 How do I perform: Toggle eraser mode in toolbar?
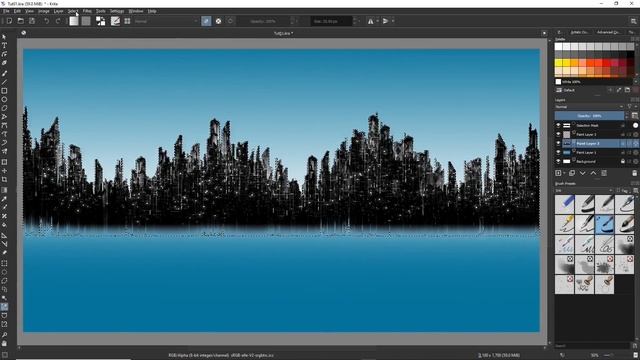[206, 21]
